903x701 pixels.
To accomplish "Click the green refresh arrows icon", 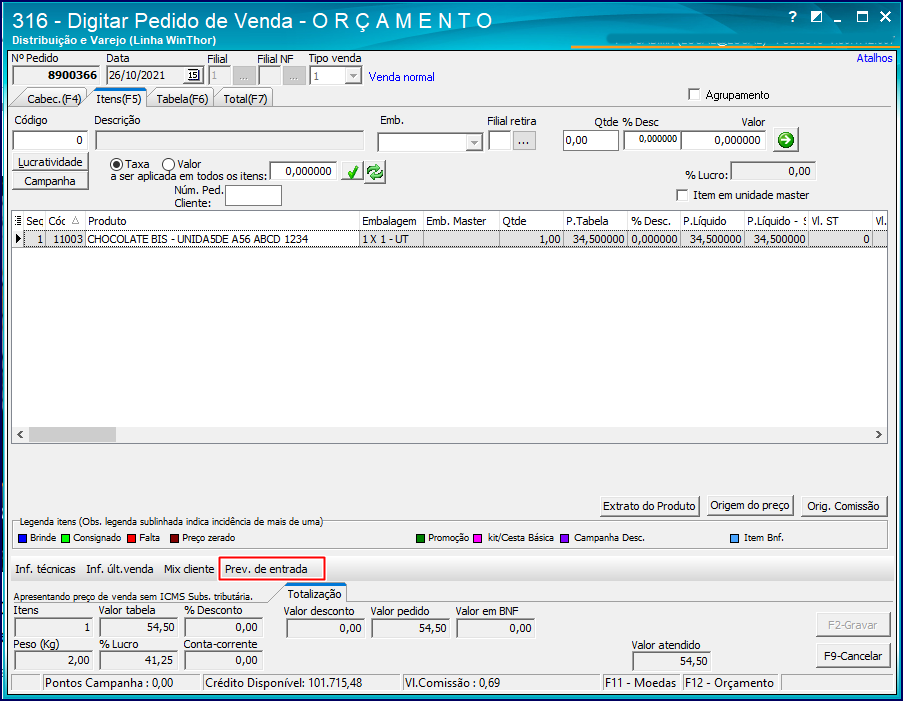I will tap(375, 172).
